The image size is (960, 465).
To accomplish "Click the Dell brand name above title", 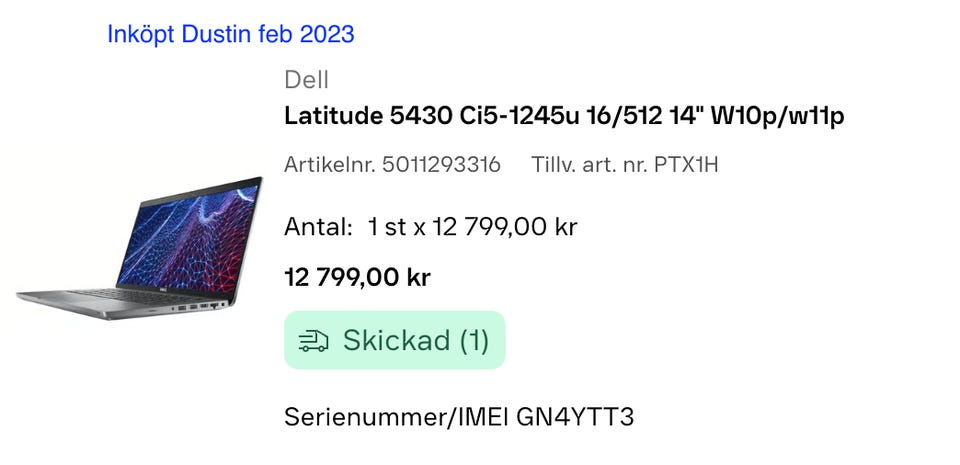I will 306,80.
